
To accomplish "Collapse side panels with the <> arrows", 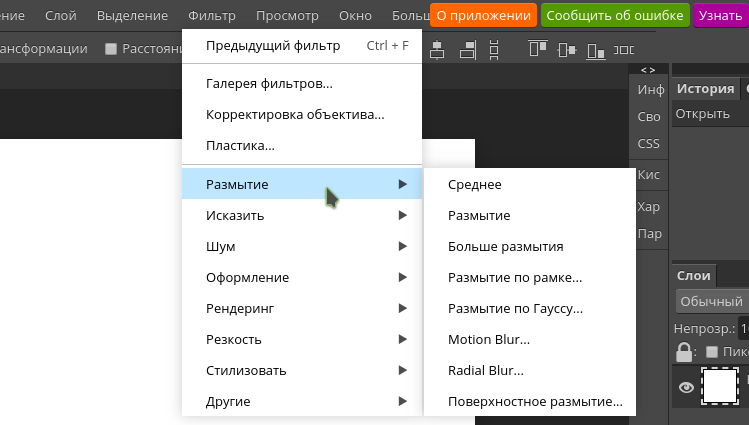I will tap(648, 70).
